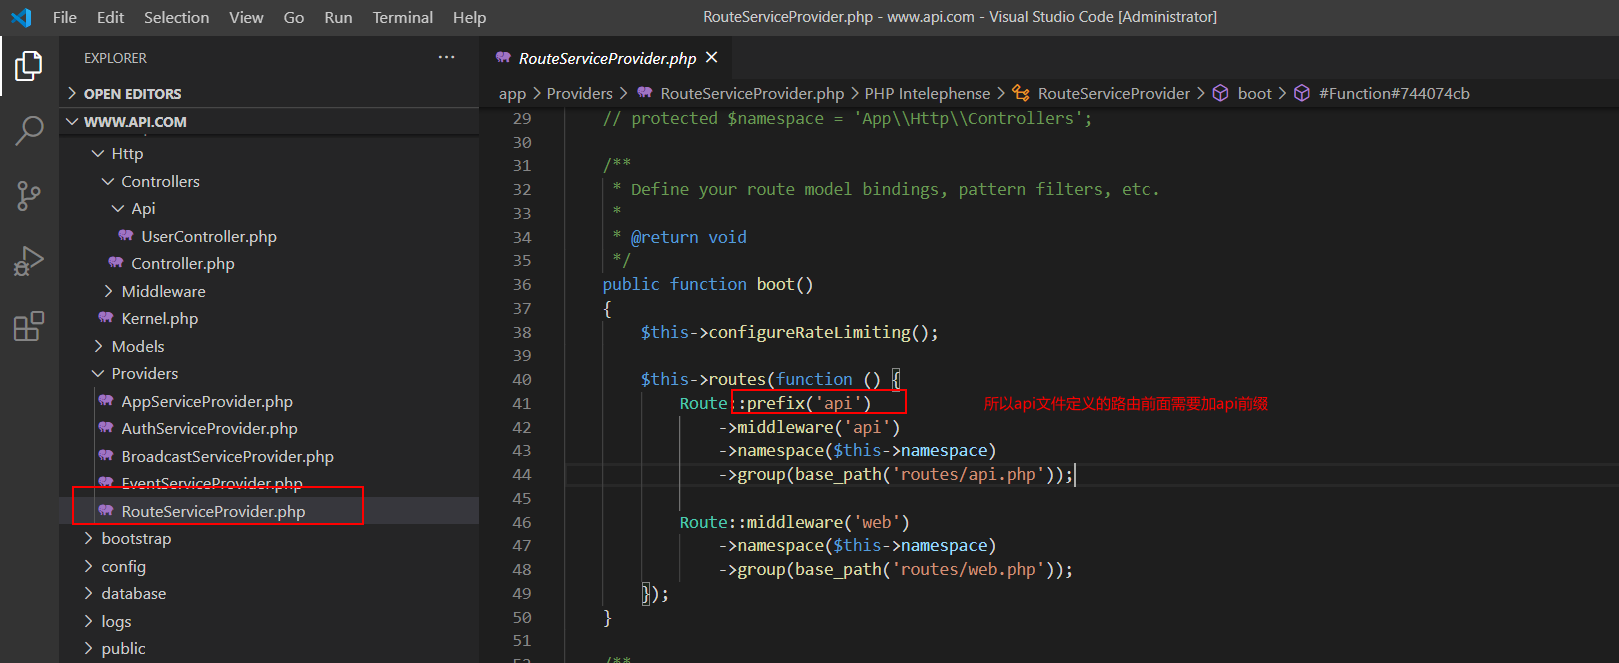Click the 'Providers' breadcrumb segment
Image resolution: width=1619 pixels, height=663 pixels.
coord(580,93)
